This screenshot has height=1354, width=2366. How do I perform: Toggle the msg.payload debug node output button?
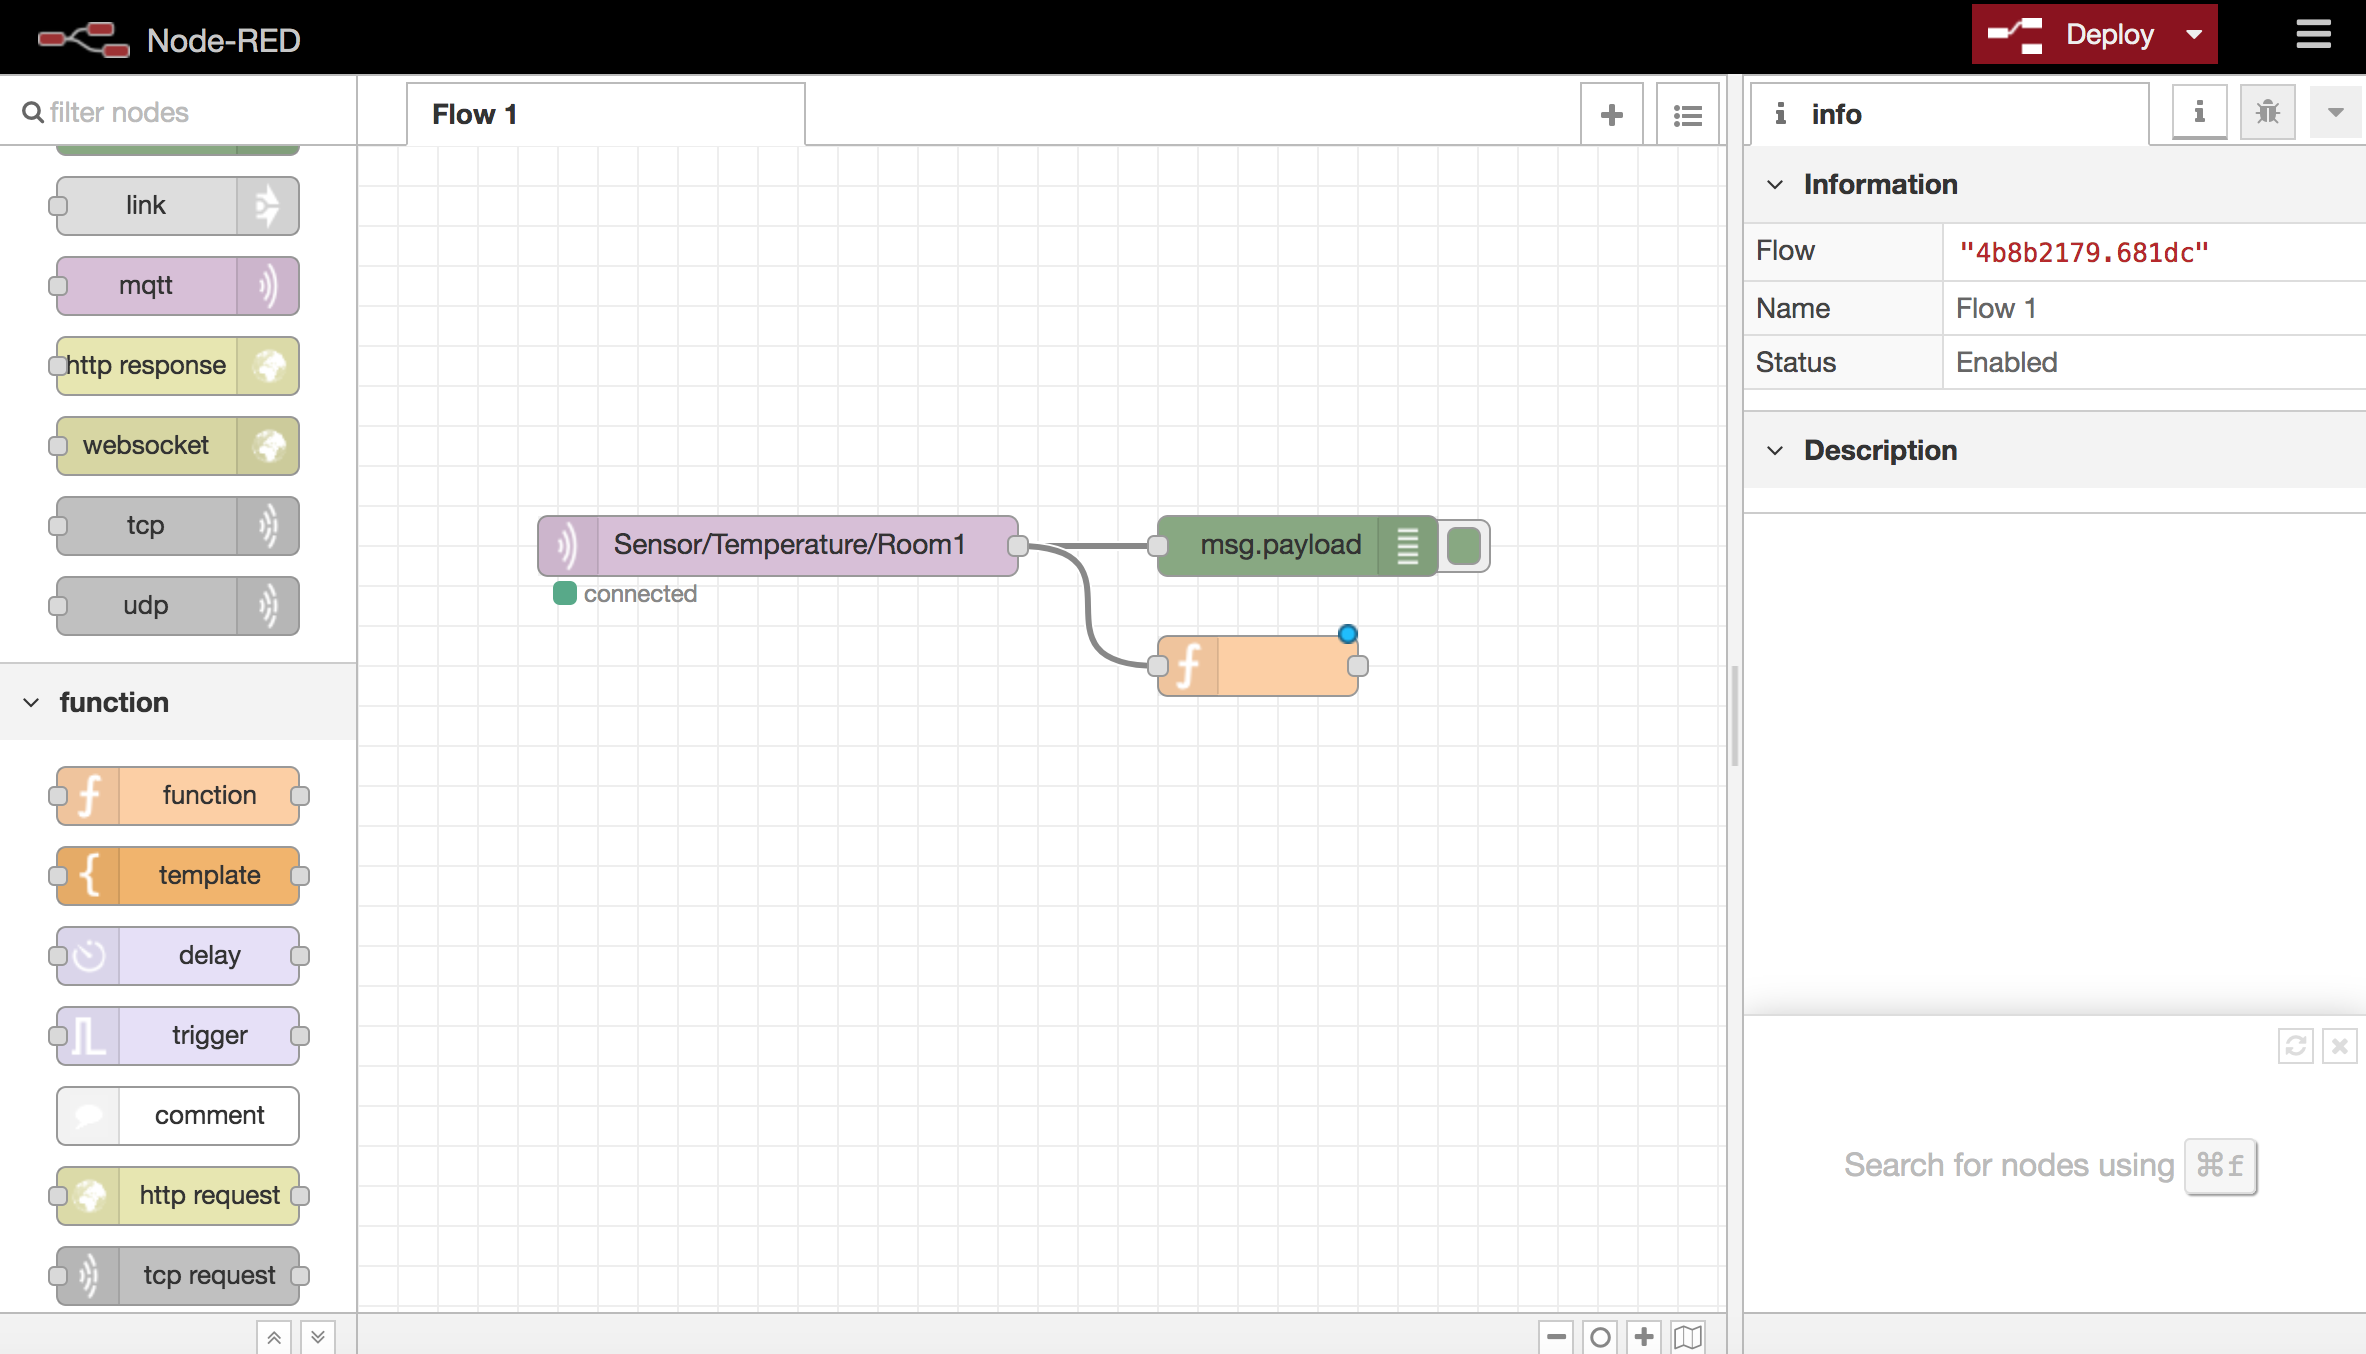click(x=1464, y=546)
